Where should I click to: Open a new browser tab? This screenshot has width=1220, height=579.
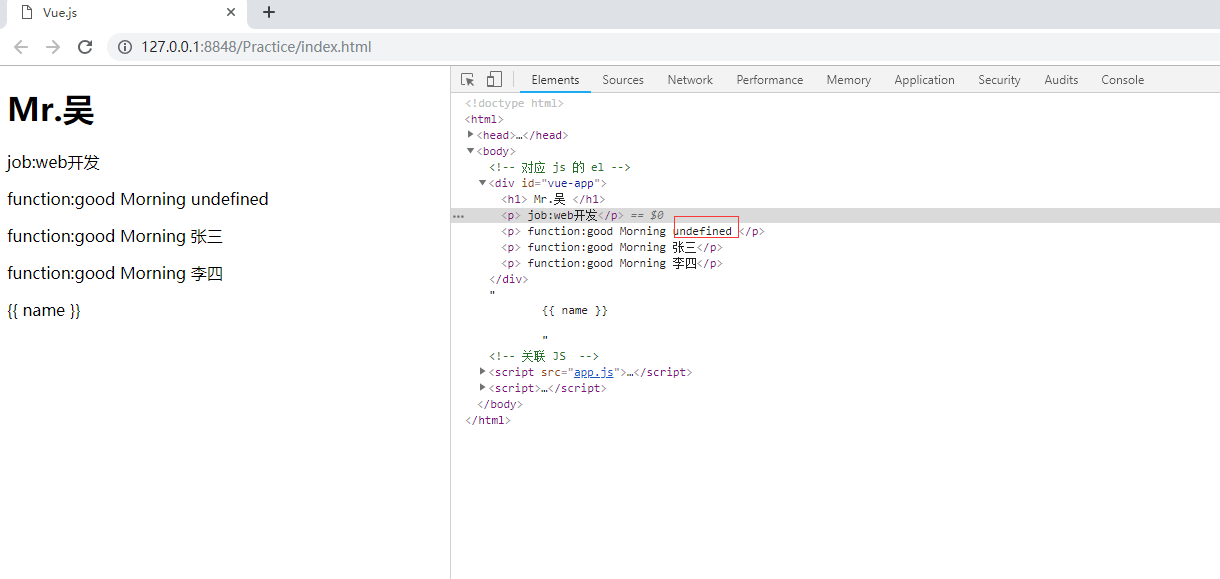[x=268, y=12]
